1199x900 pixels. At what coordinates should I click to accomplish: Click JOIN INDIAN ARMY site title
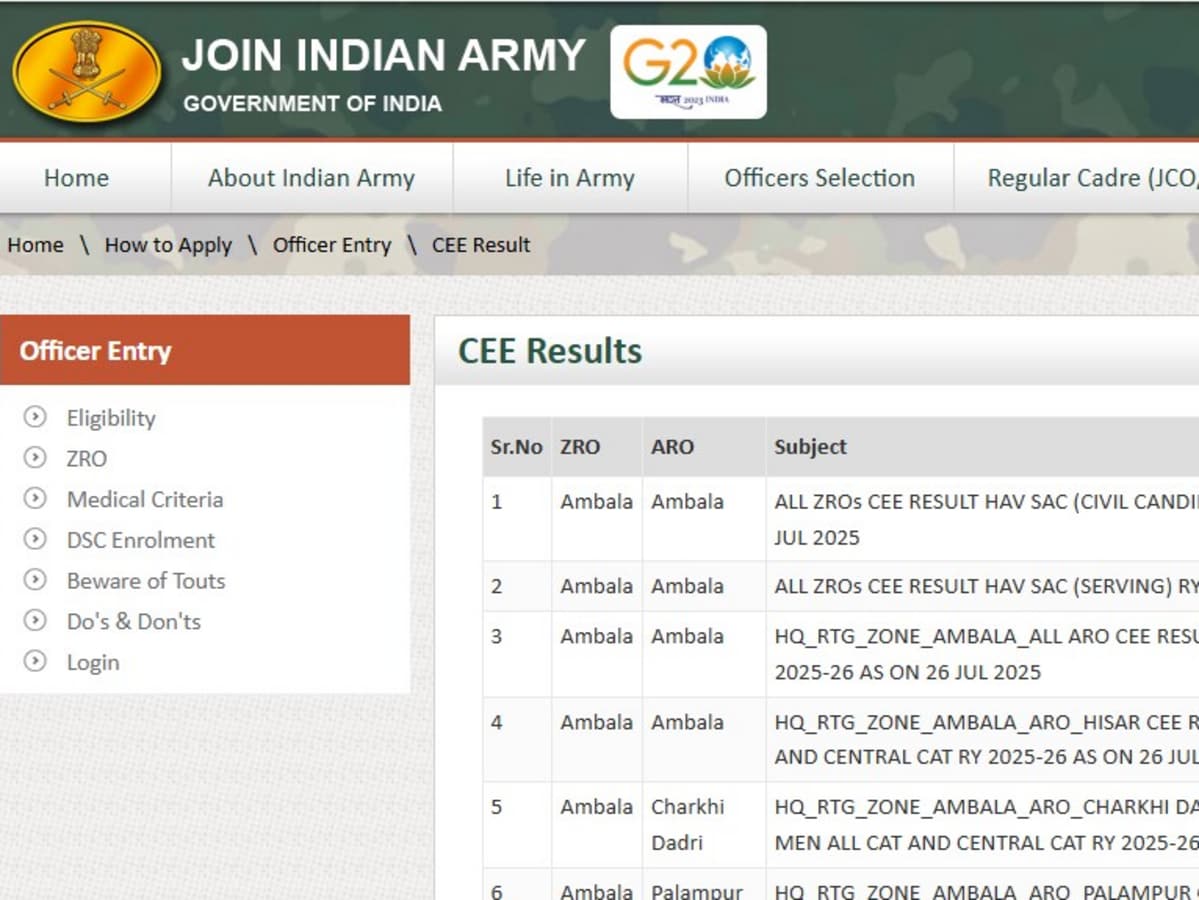pyautogui.click(x=384, y=55)
